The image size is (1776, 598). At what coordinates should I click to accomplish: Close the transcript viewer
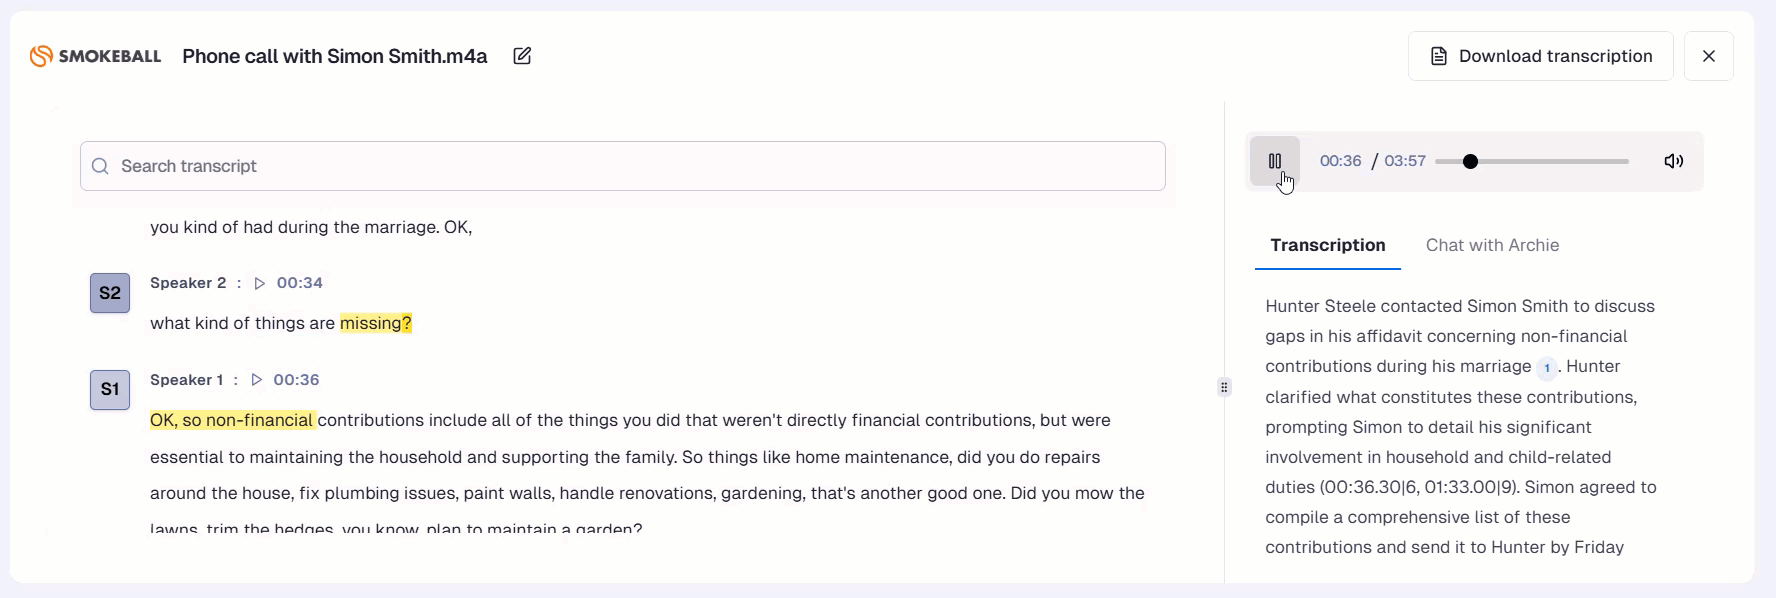tap(1708, 56)
